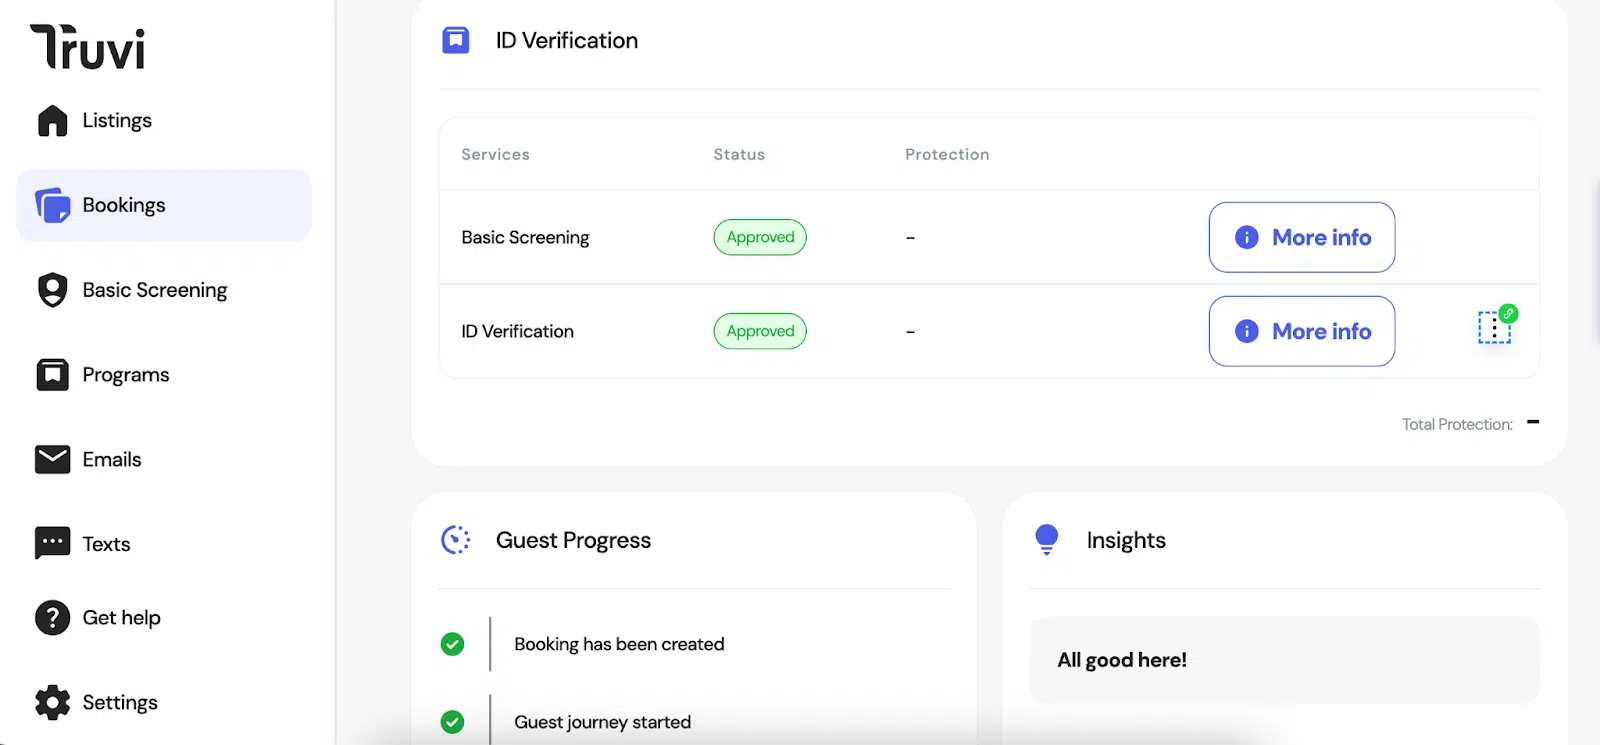
Task: Click Approved badge in Basic Screening row
Action: pyautogui.click(x=760, y=237)
